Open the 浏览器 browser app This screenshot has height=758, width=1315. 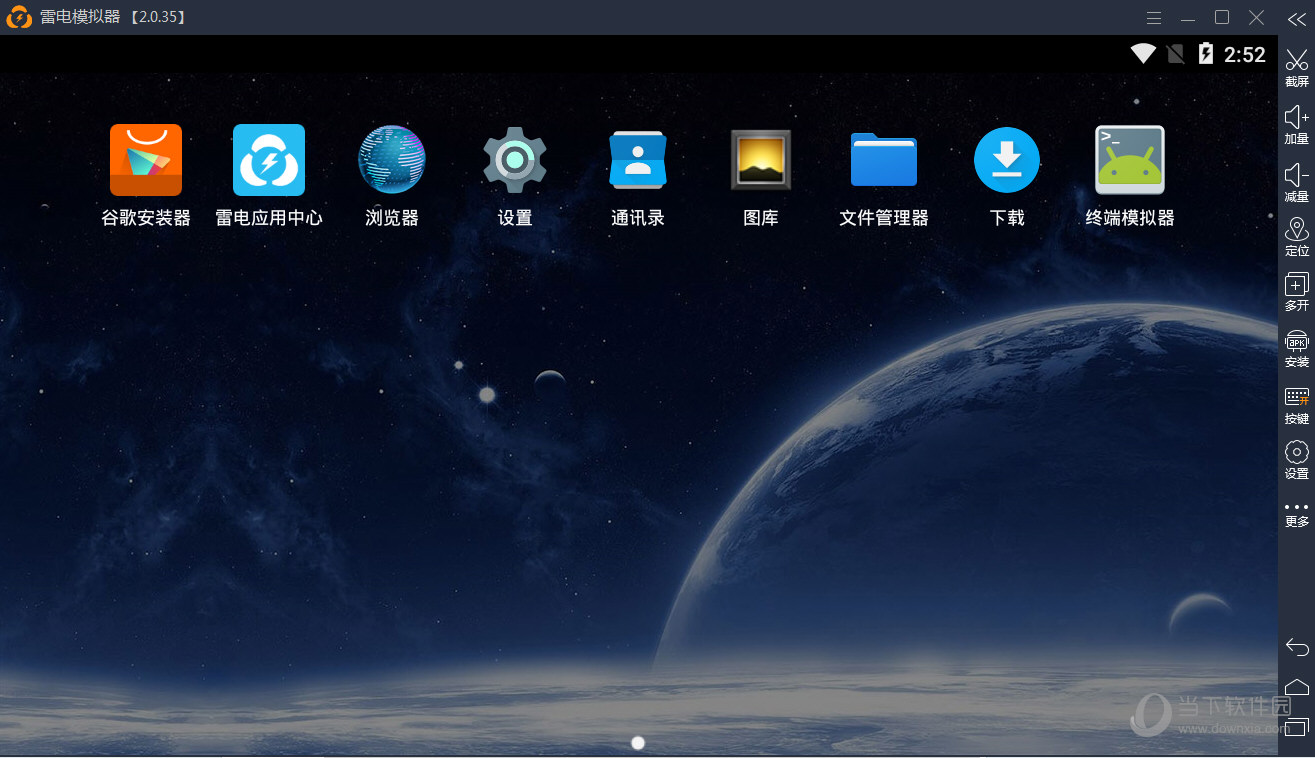(x=392, y=160)
